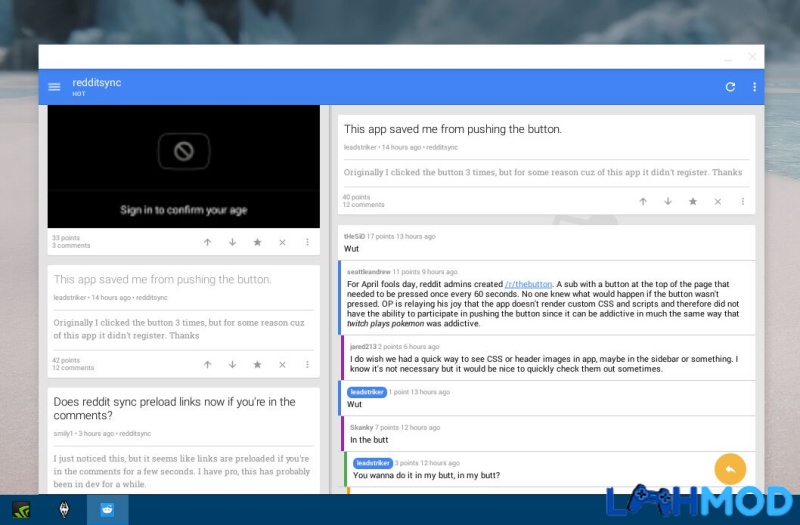Open the hamburger navigation menu
800x525 pixels.
click(54, 87)
